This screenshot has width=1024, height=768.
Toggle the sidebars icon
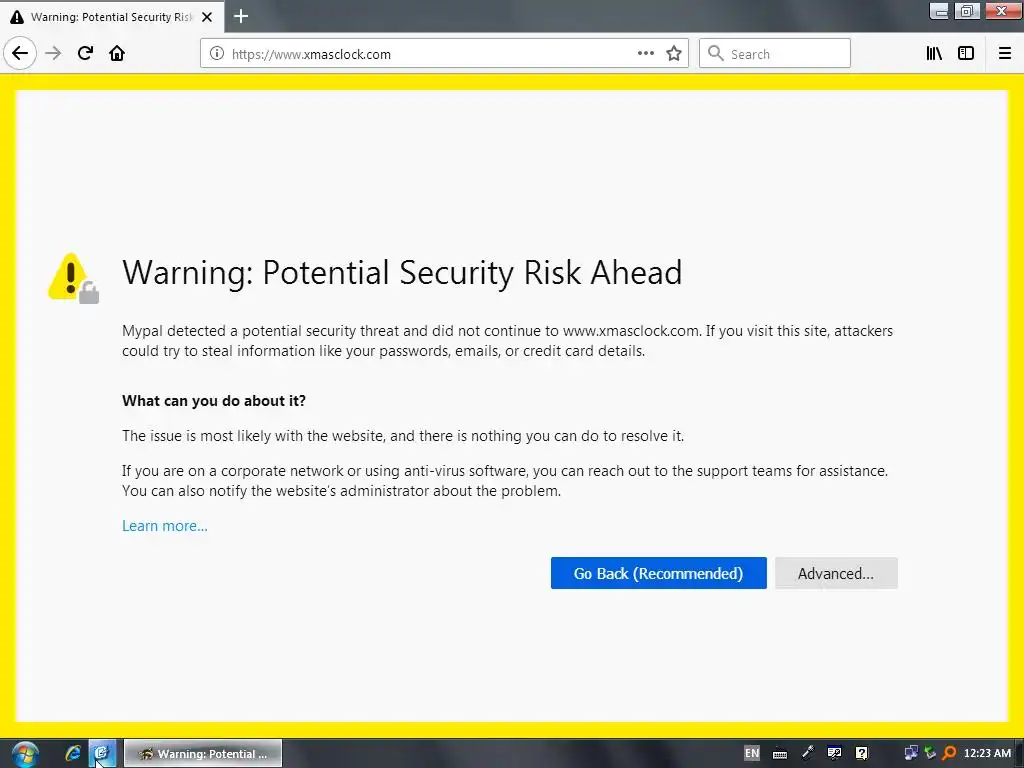coord(966,54)
